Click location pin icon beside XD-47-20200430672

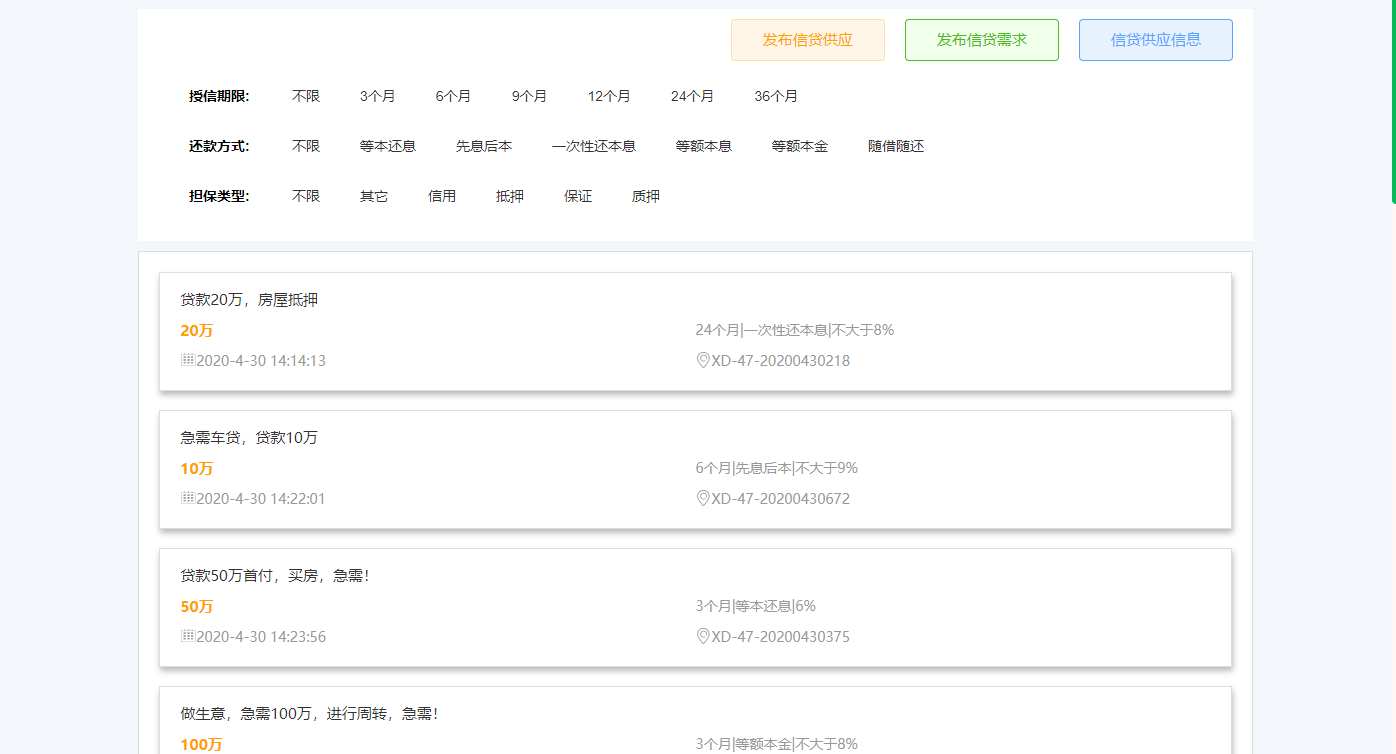coord(702,498)
